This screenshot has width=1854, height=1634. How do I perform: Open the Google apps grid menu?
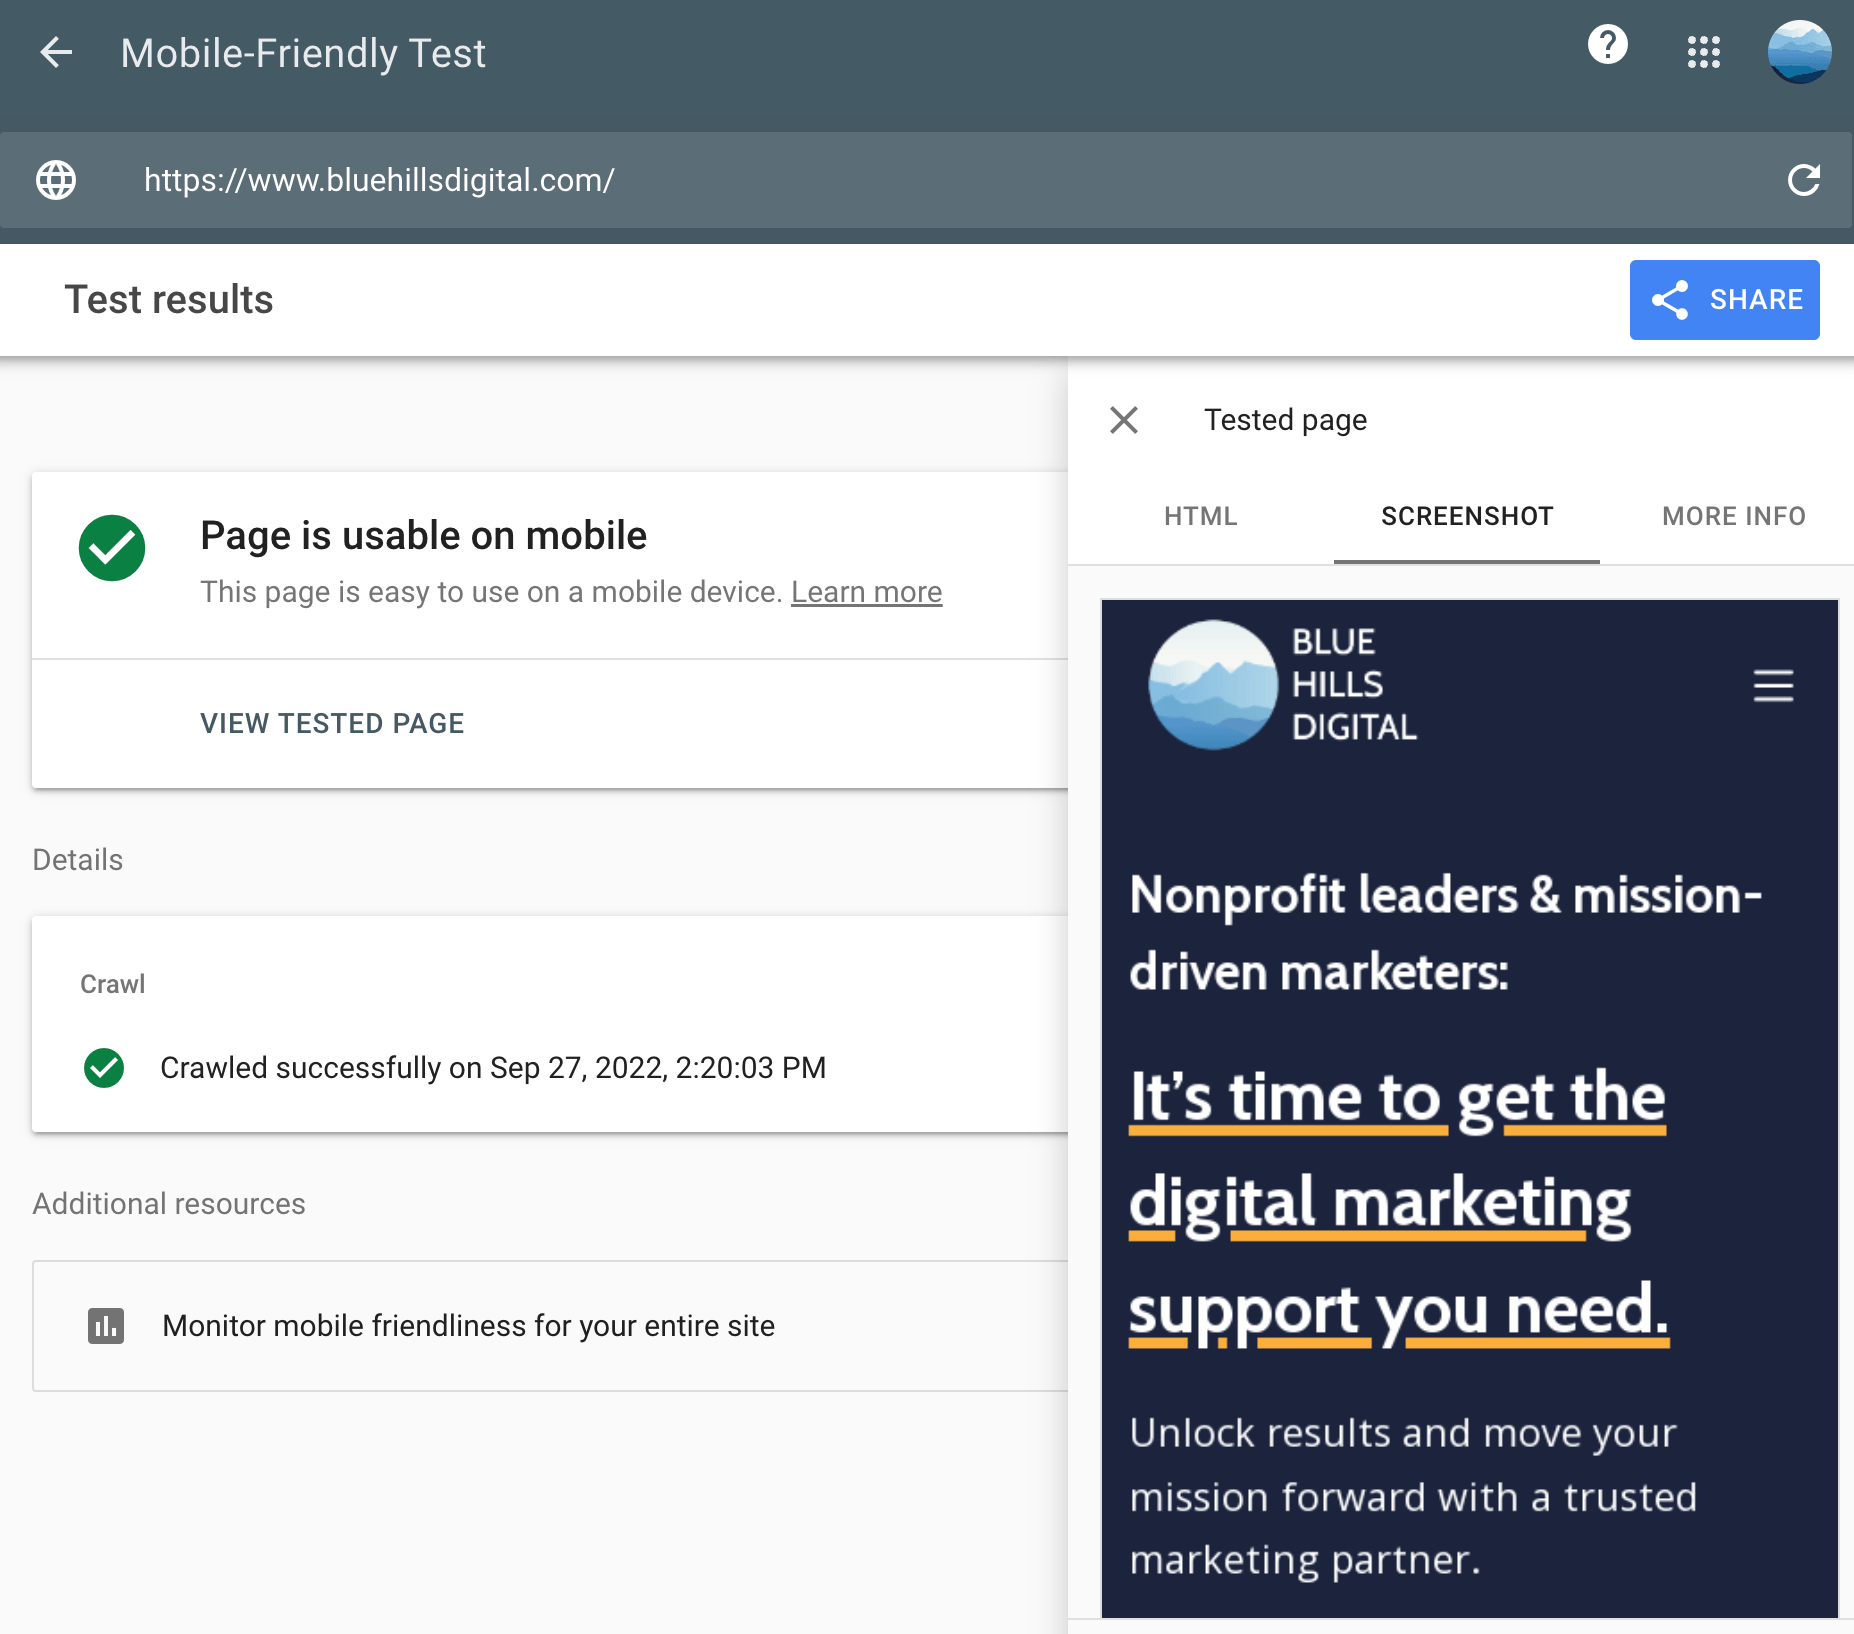(1703, 53)
